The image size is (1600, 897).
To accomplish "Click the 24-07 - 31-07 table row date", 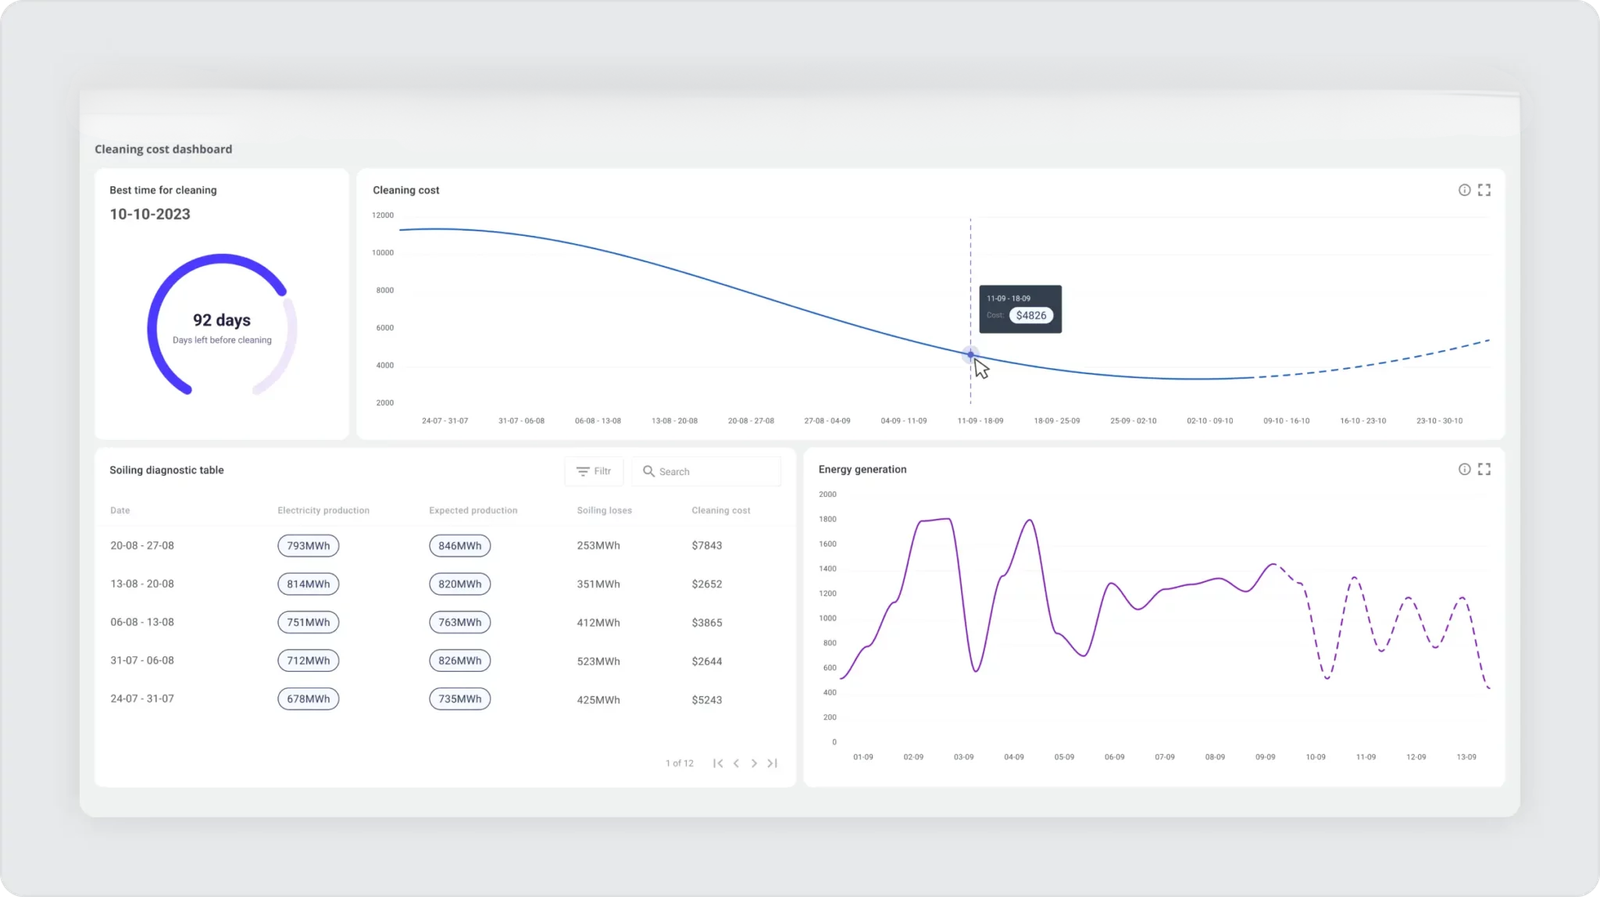I will coord(142,699).
